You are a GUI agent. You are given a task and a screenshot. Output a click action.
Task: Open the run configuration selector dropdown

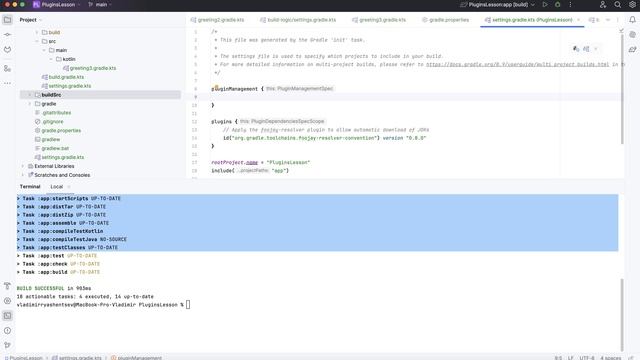point(498,4)
